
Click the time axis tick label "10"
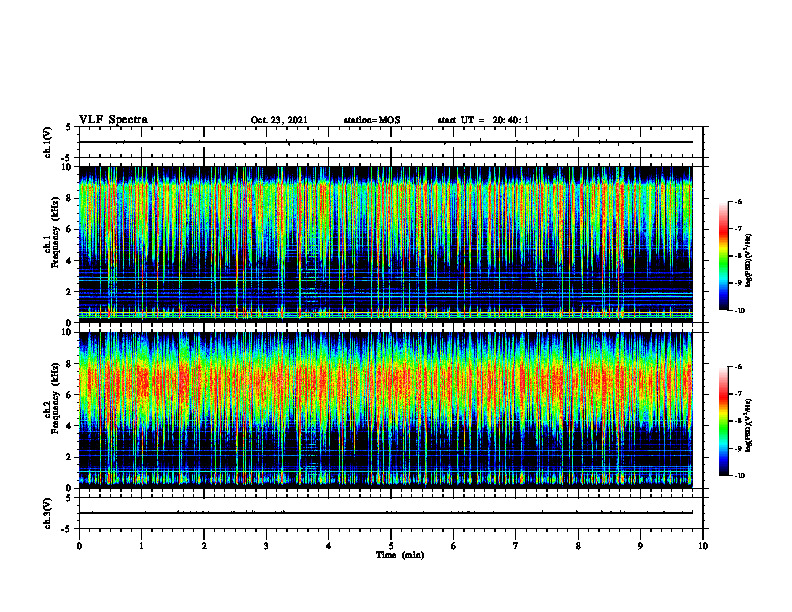[x=703, y=546]
